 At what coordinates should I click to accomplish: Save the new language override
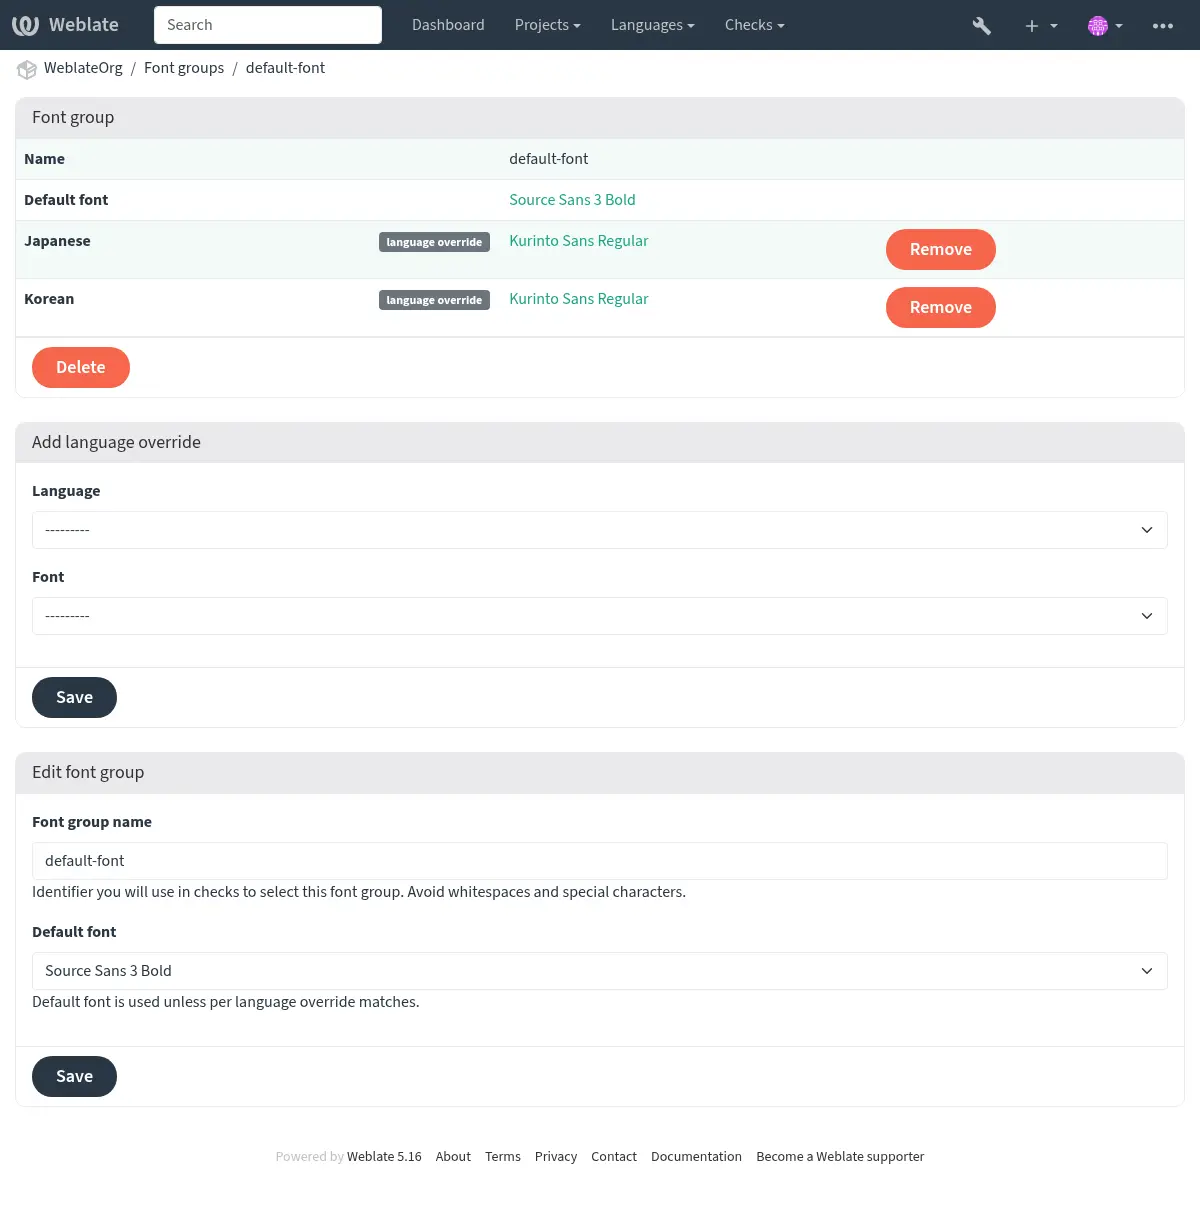tap(74, 697)
